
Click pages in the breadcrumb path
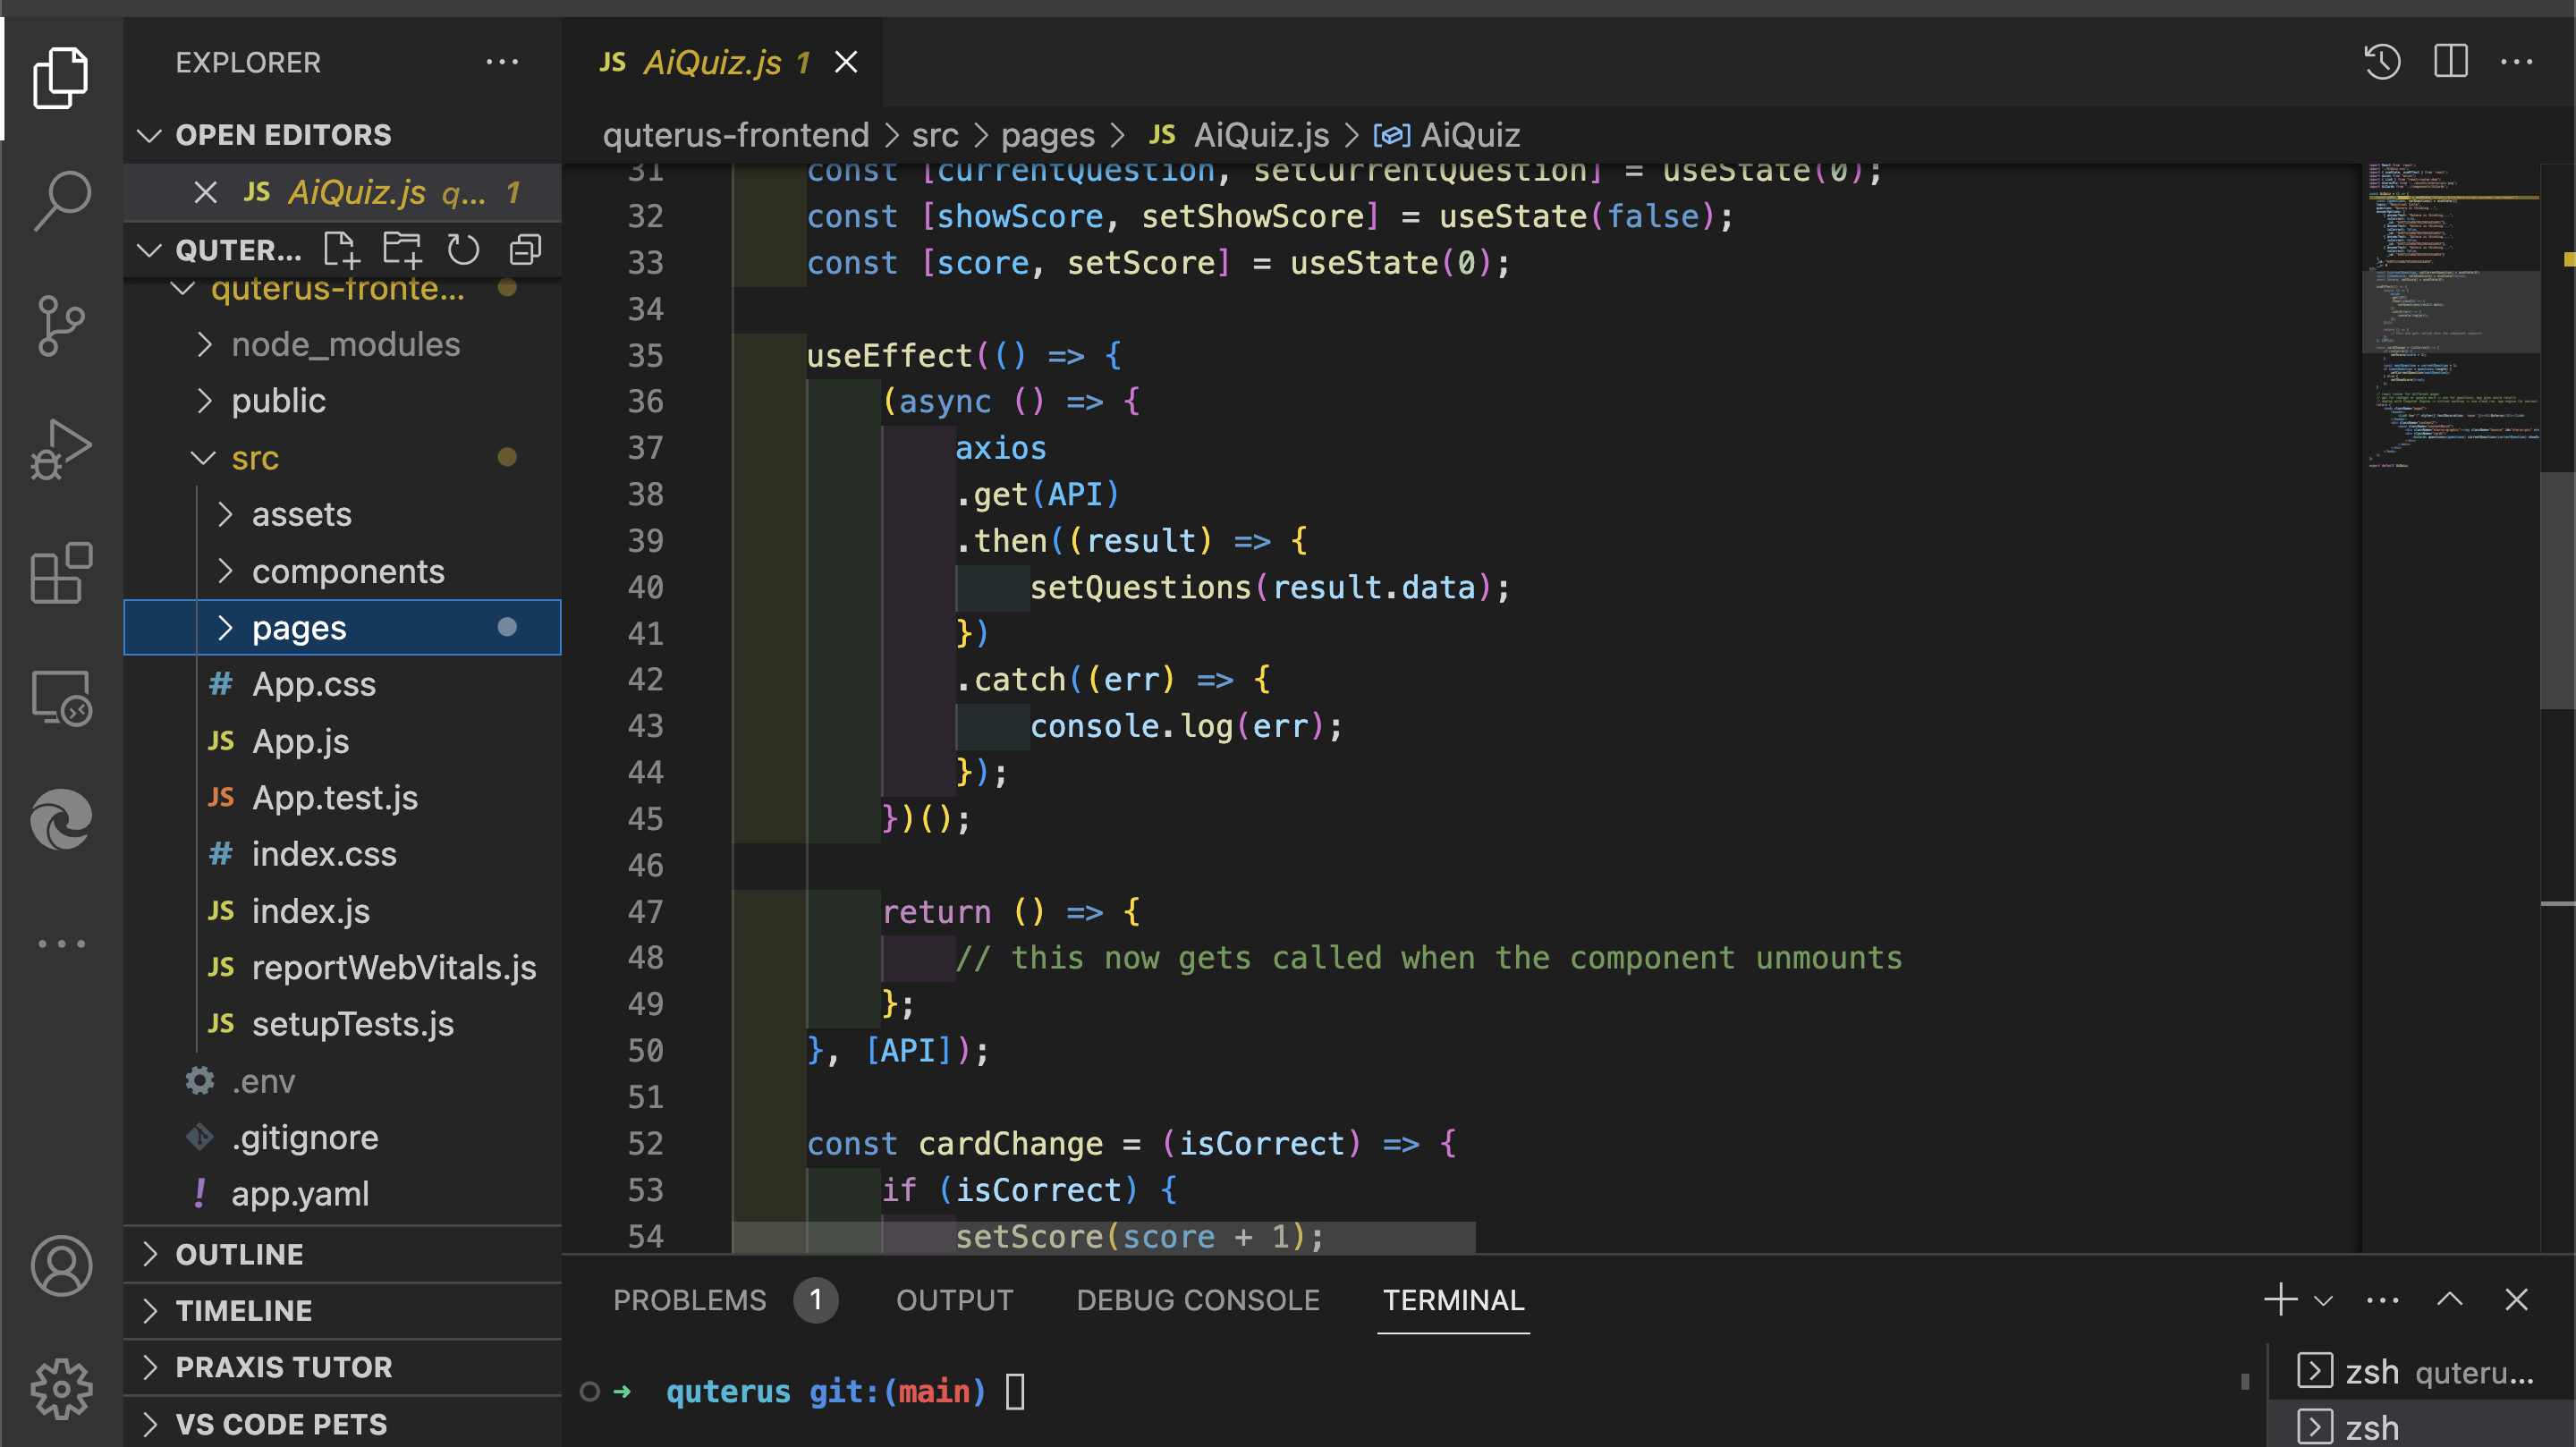point(1047,135)
